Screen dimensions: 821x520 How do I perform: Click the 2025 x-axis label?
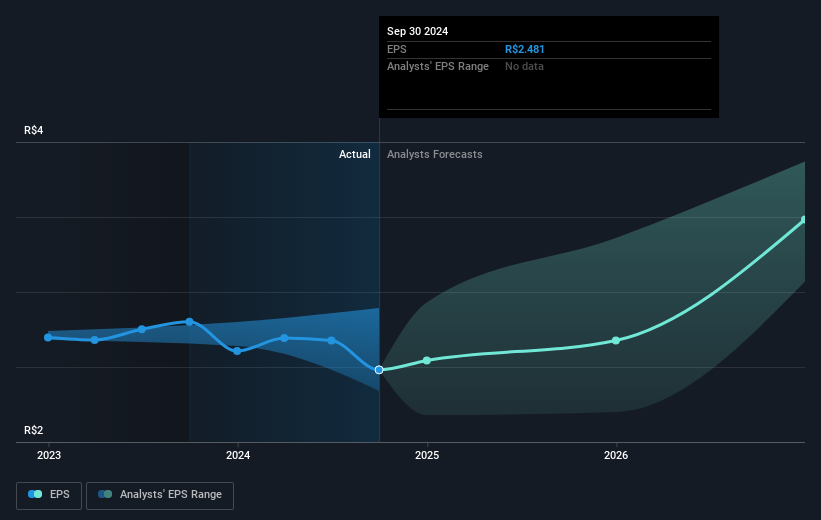click(427, 455)
